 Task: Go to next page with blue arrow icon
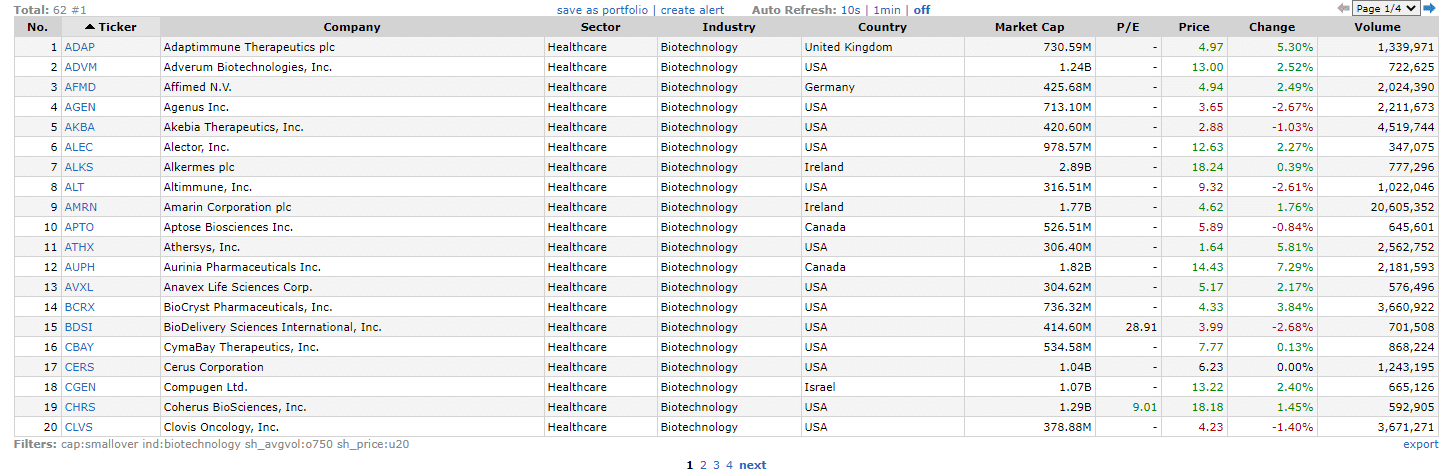(x=1429, y=8)
